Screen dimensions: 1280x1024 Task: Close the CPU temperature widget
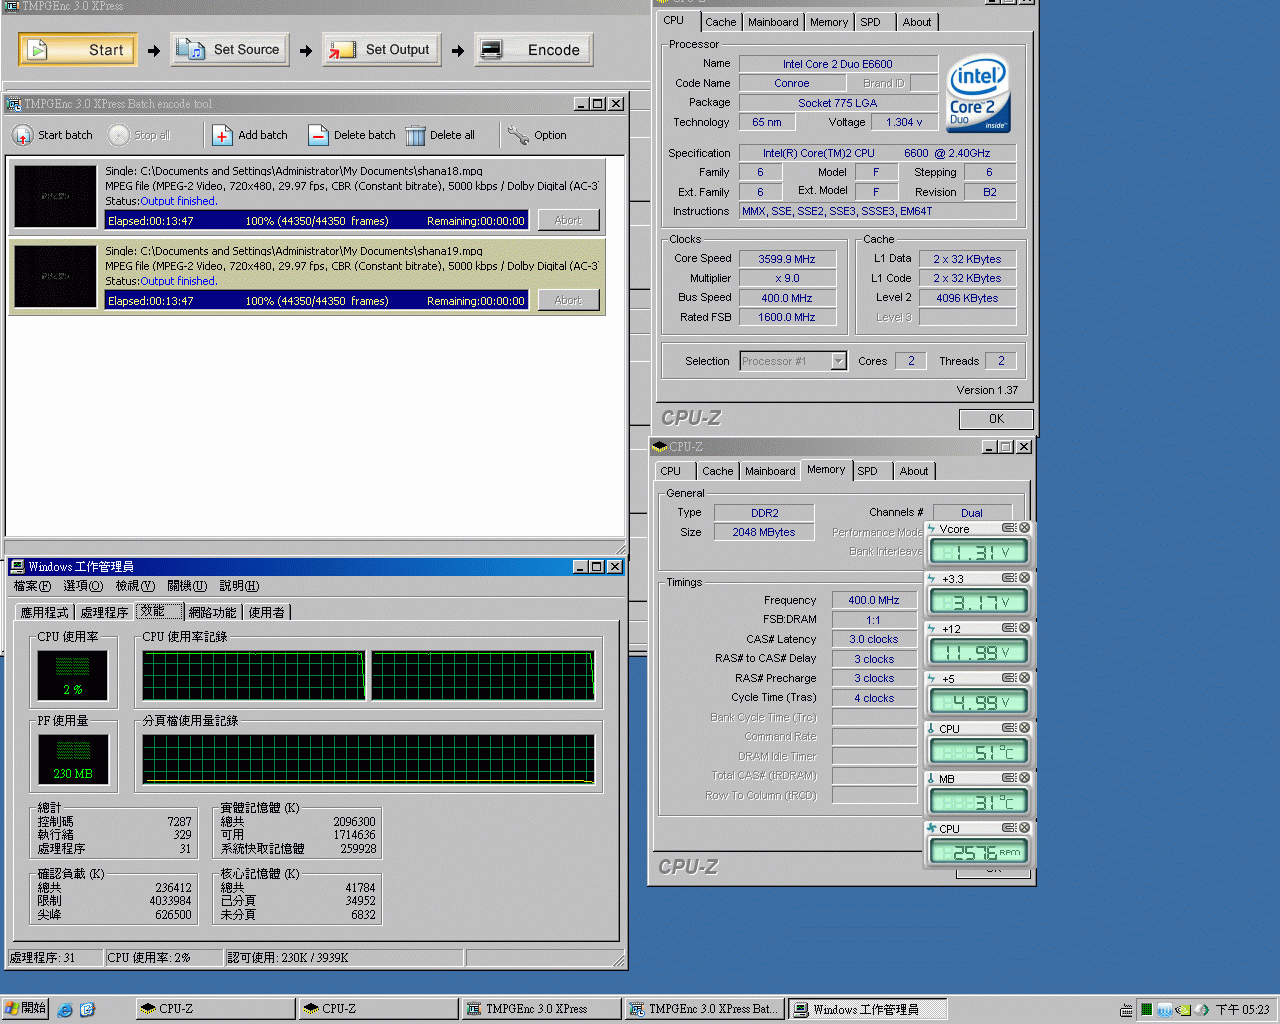1024,728
